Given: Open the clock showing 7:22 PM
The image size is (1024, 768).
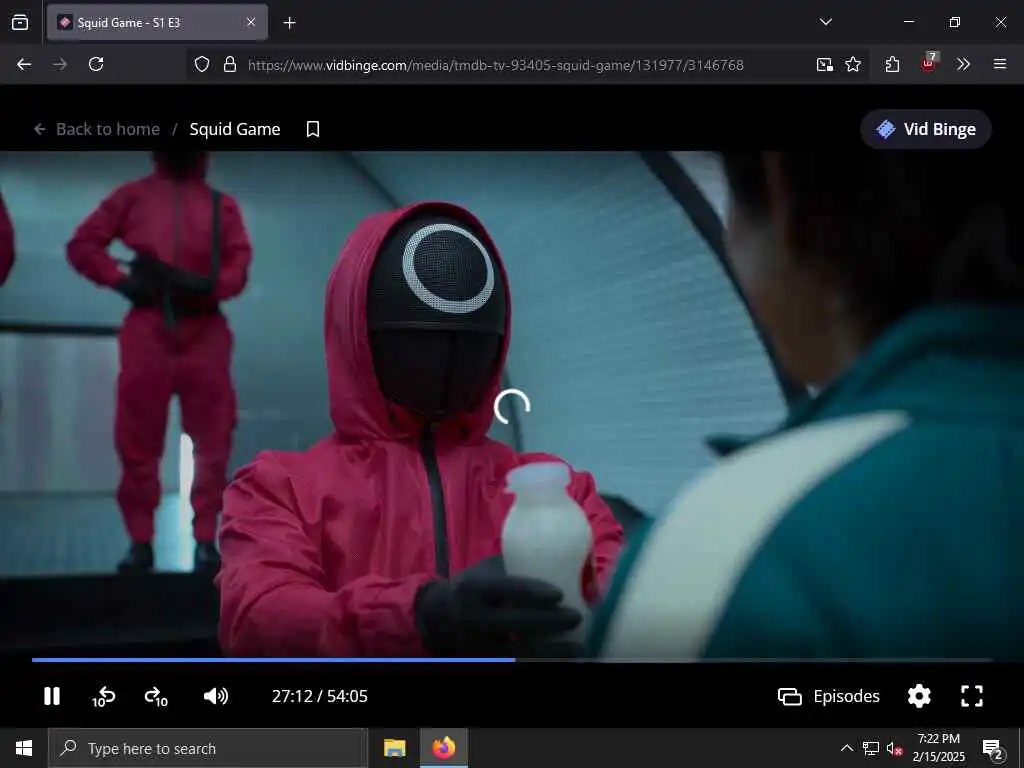Looking at the screenshot, I should (938, 748).
